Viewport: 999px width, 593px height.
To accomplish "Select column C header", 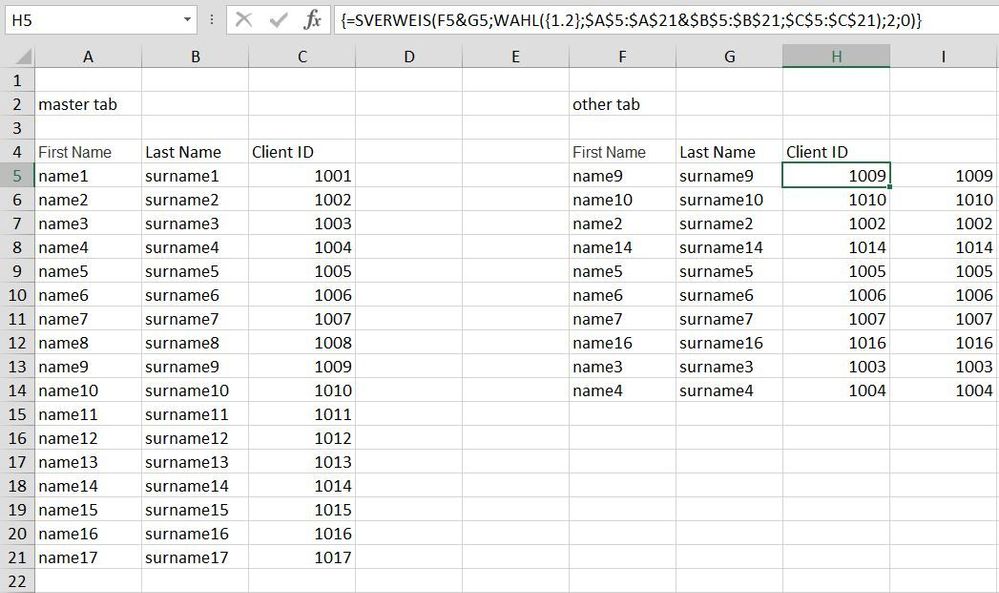I will pyautogui.click(x=302, y=57).
